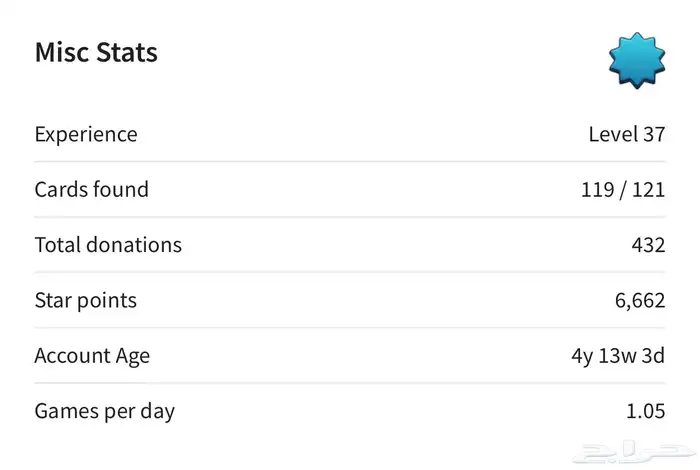The height and width of the screenshot is (470, 700).
Task: Click divider line below the Experience row
Action: click(x=350, y=162)
